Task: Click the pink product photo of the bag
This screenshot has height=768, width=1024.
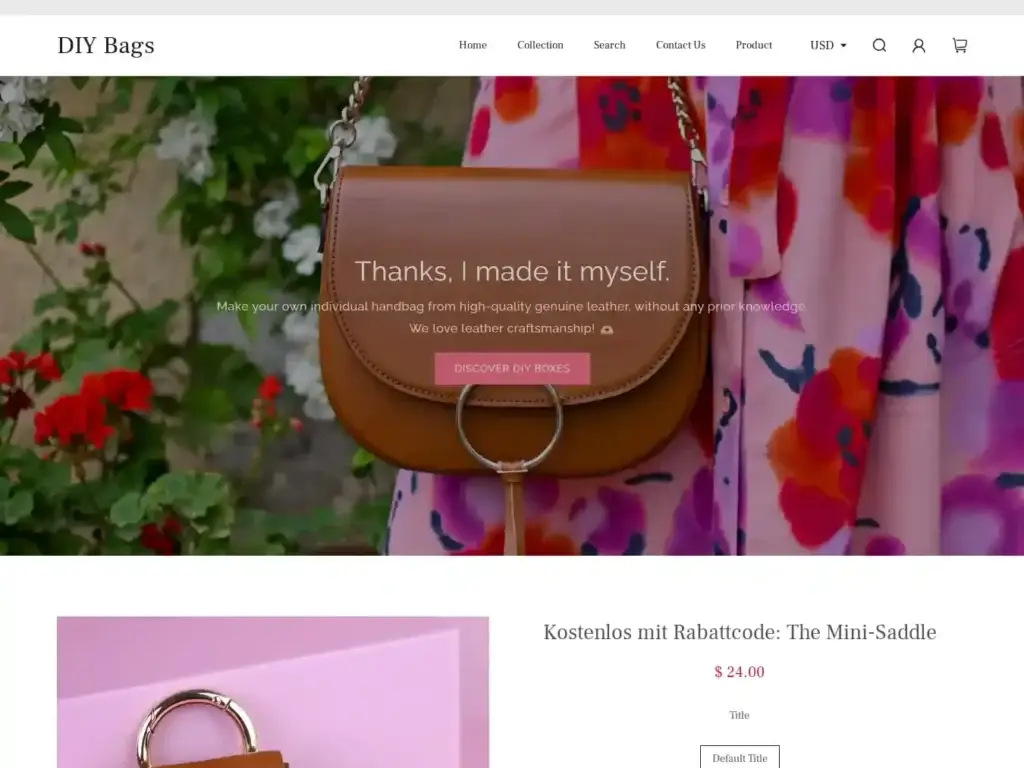Action: coord(273,692)
